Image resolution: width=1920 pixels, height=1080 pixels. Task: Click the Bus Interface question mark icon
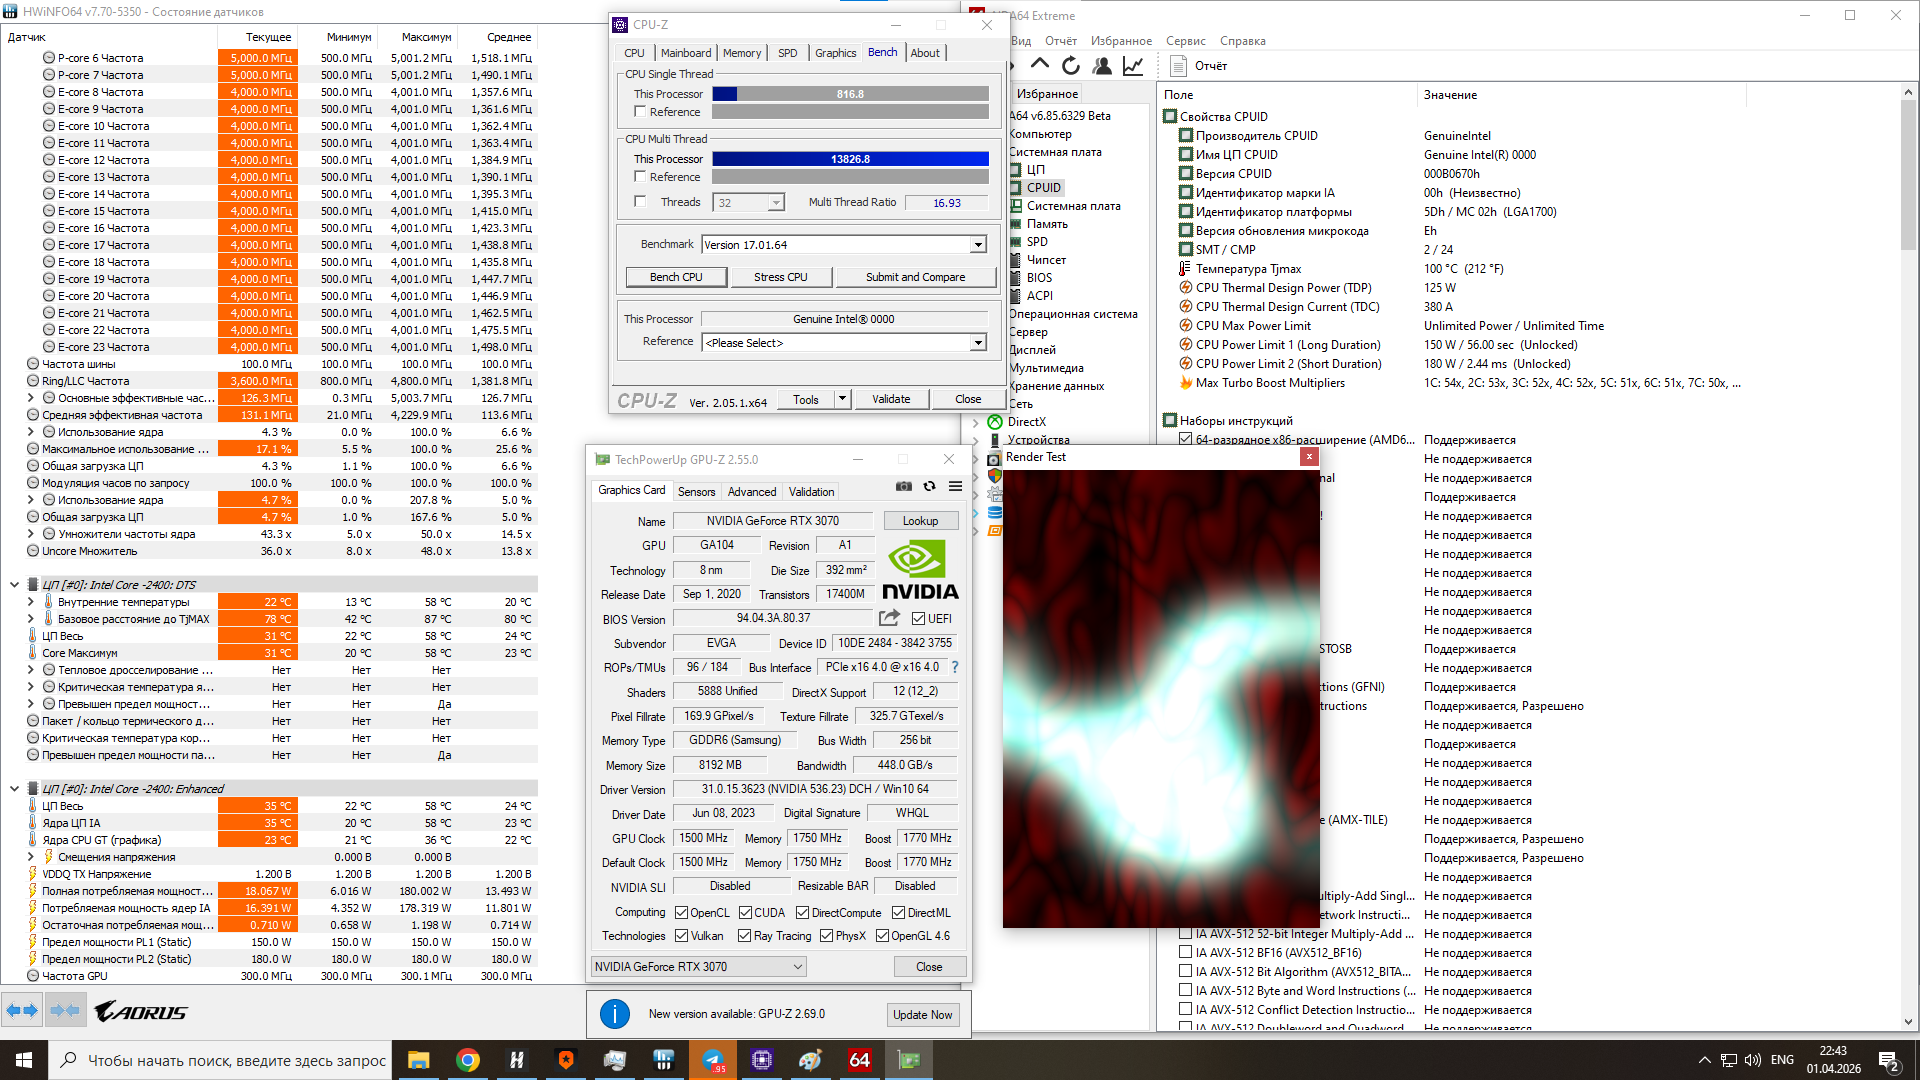click(x=955, y=667)
